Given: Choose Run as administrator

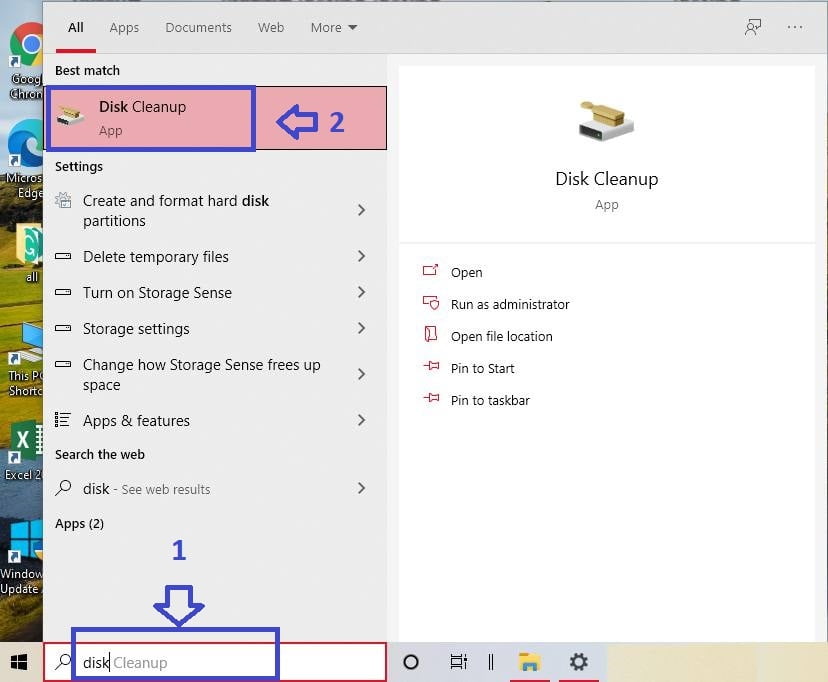Looking at the screenshot, I should (x=510, y=305).
